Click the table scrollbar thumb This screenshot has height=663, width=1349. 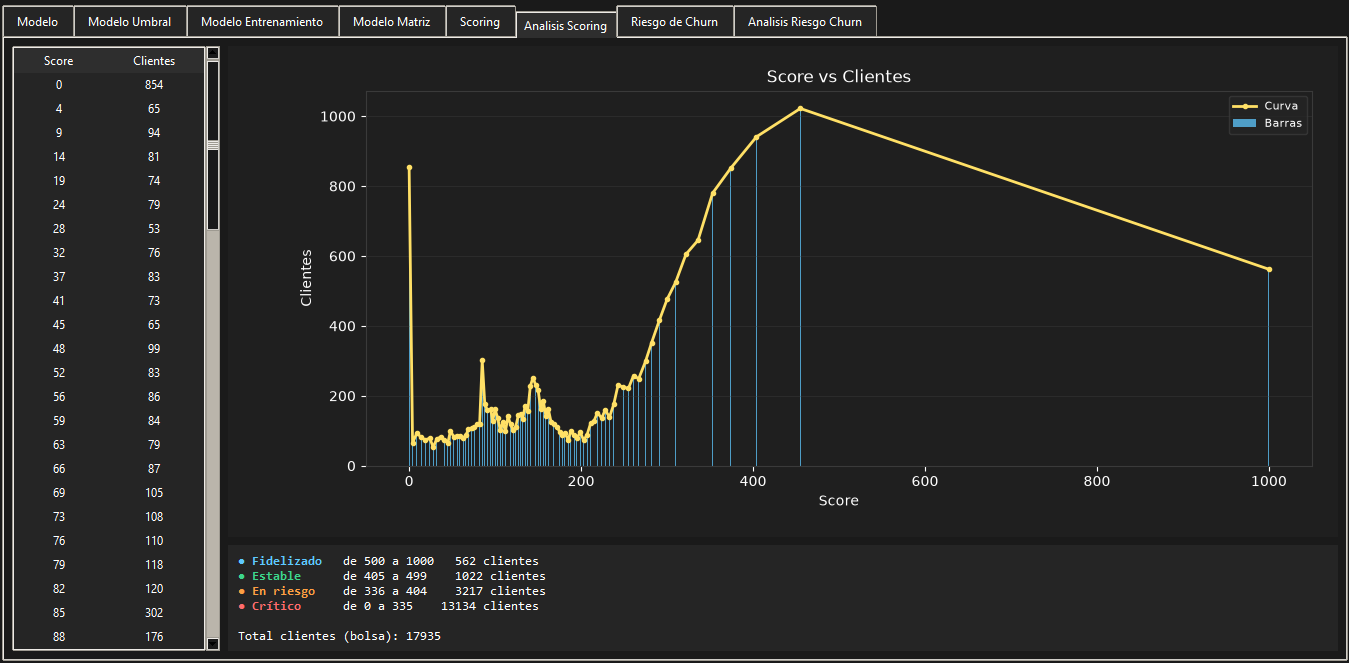click(x=213, y=145)
